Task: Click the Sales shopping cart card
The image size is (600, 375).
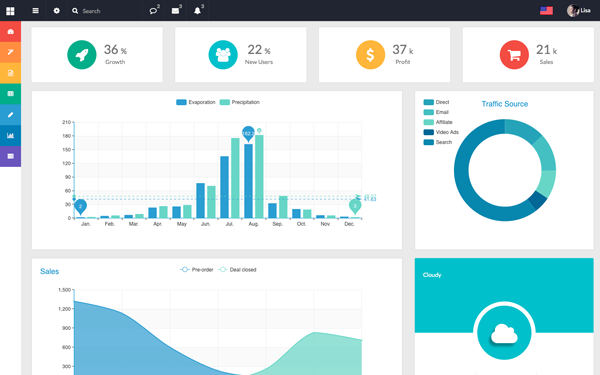Action: 528,54
